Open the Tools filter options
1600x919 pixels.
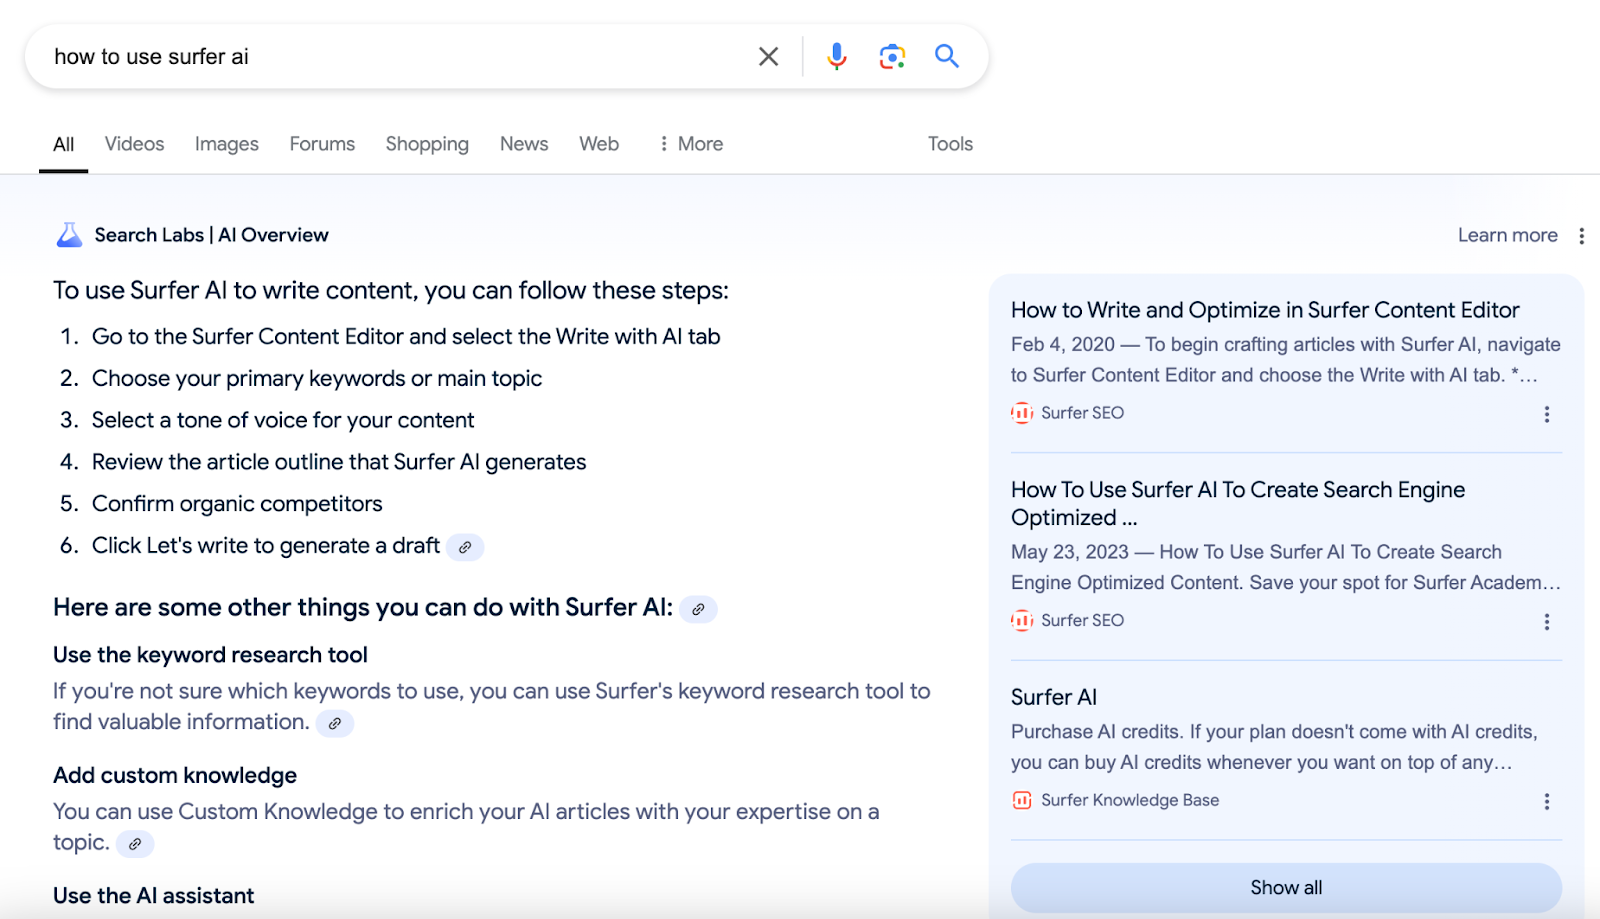pyautogui.click(x=950, y=144)
